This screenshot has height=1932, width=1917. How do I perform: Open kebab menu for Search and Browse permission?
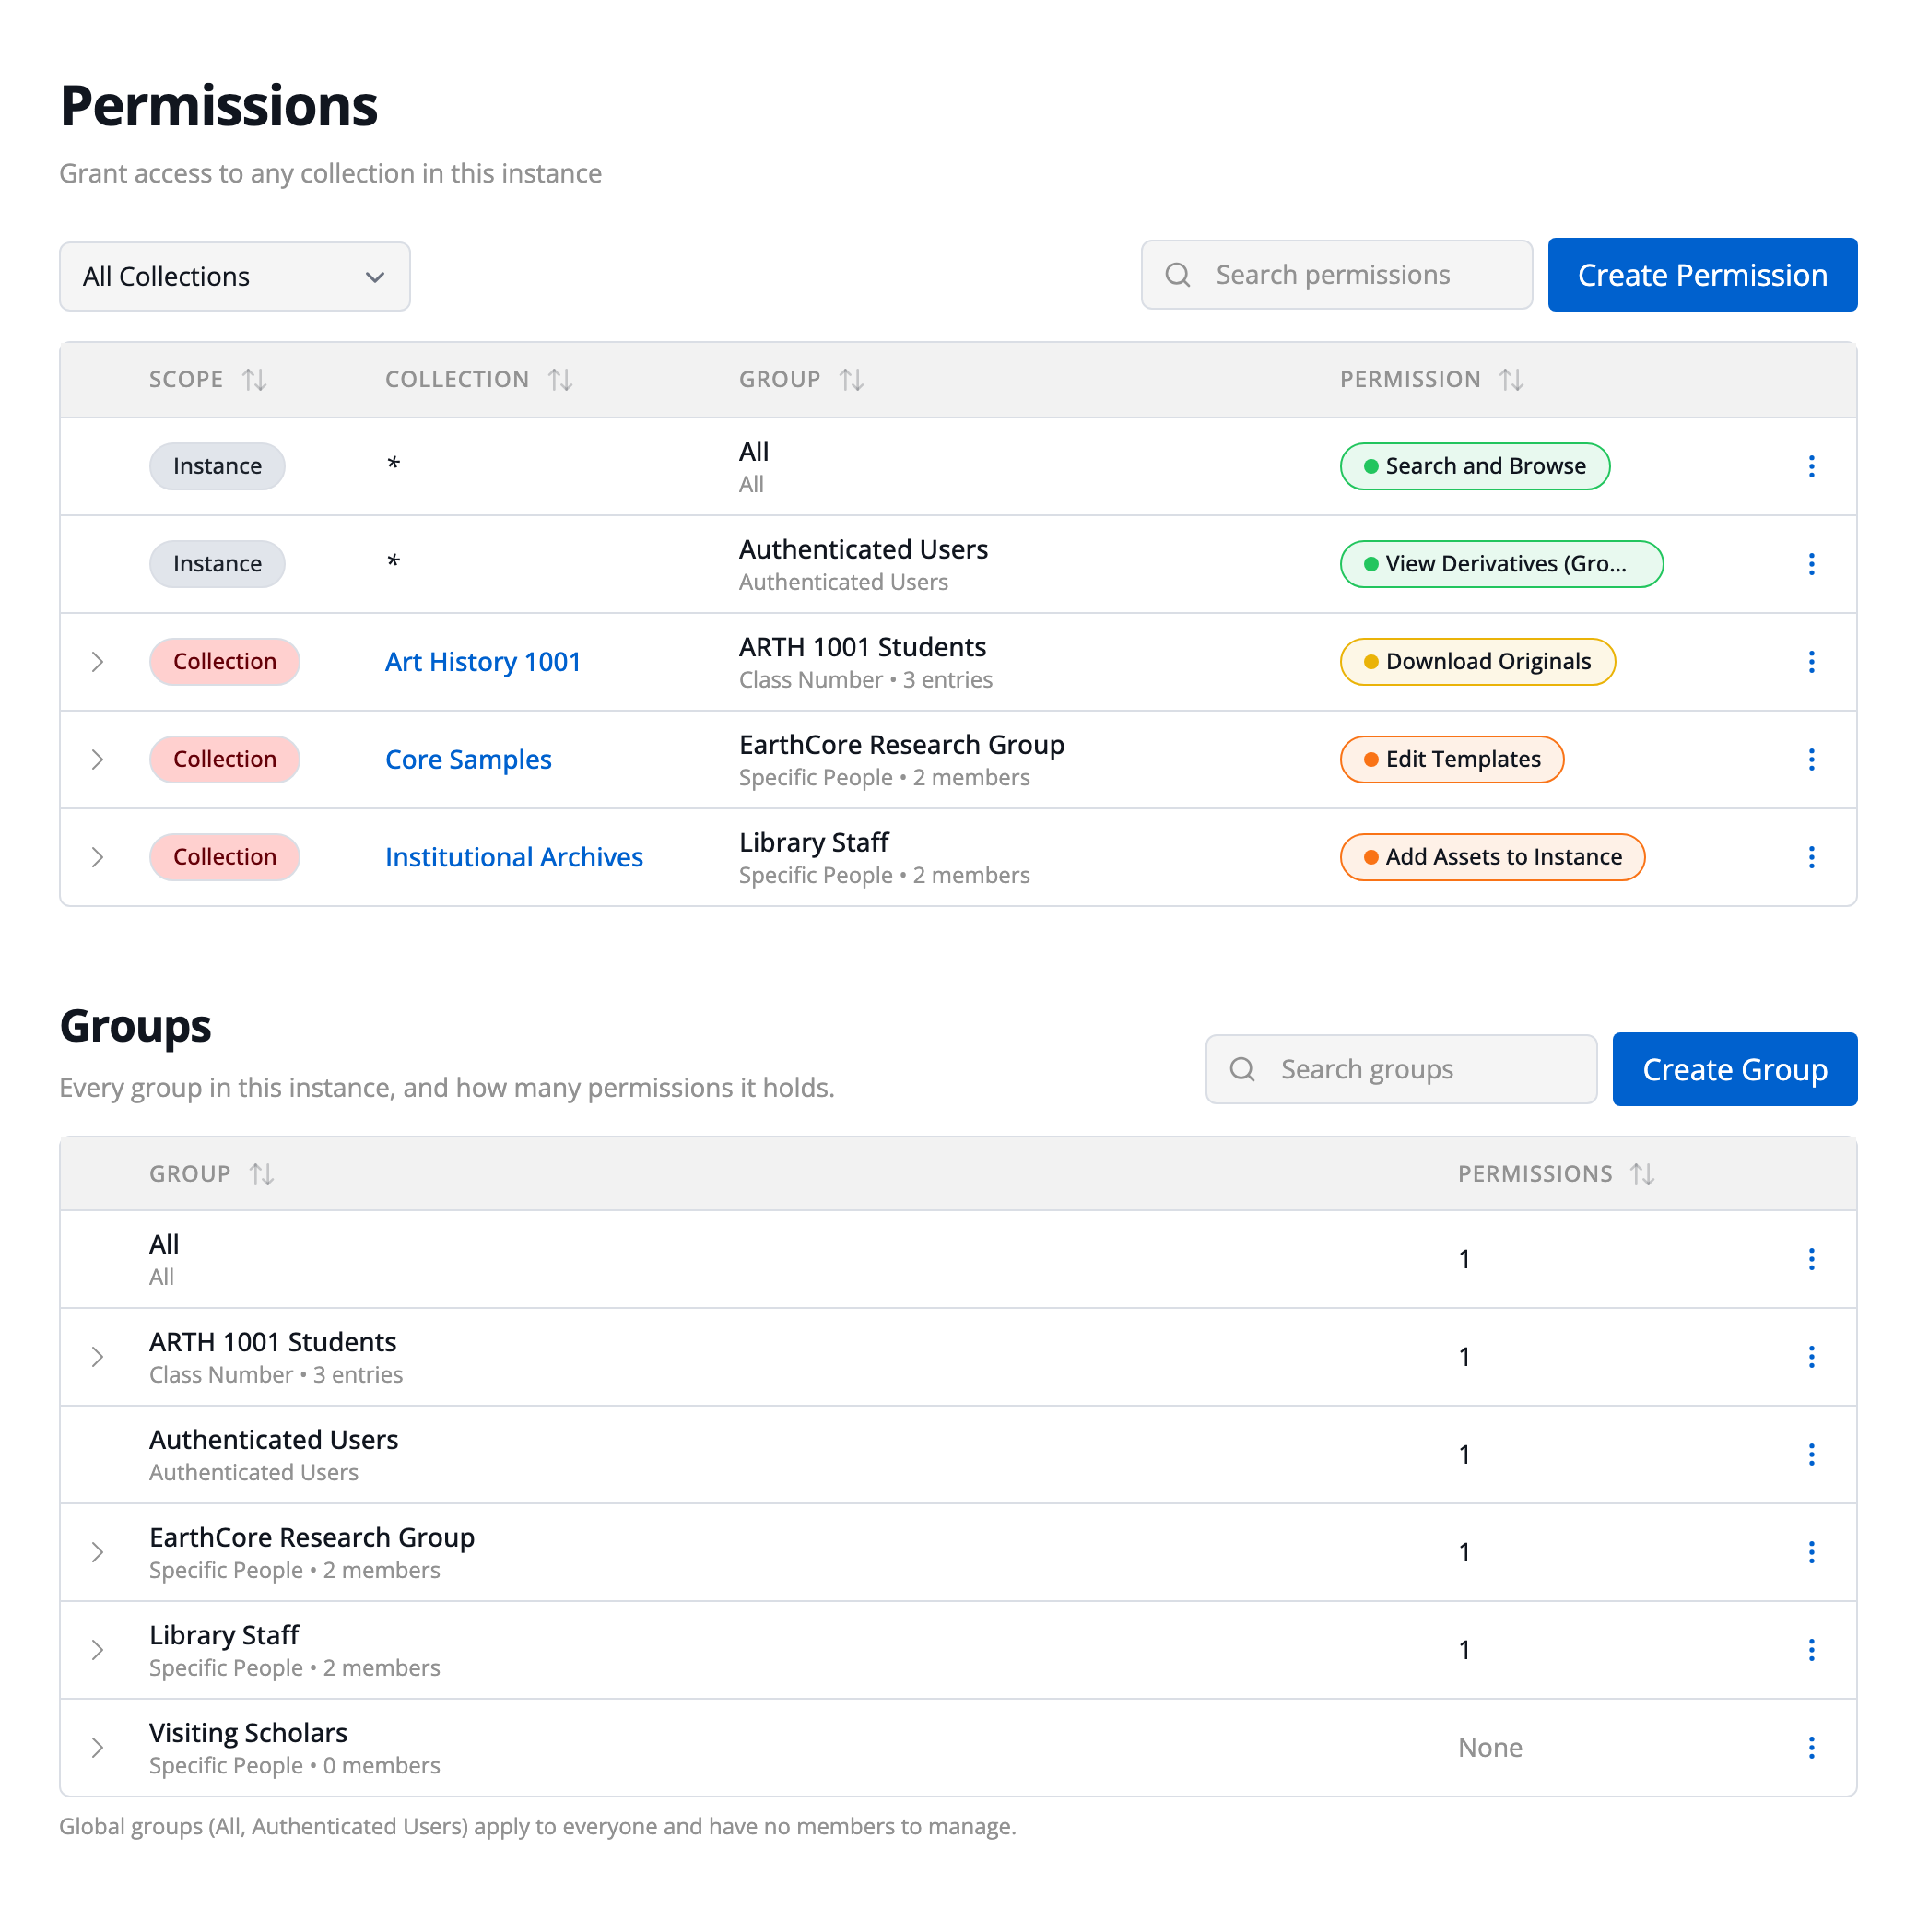click(1811, 466)
